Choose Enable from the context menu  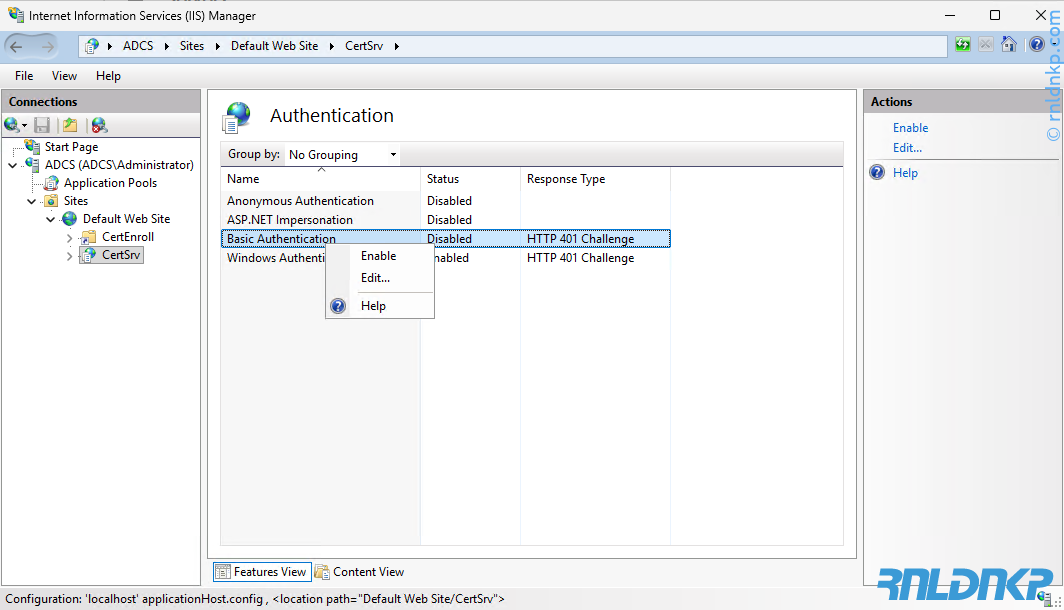[x=378, y=256]
